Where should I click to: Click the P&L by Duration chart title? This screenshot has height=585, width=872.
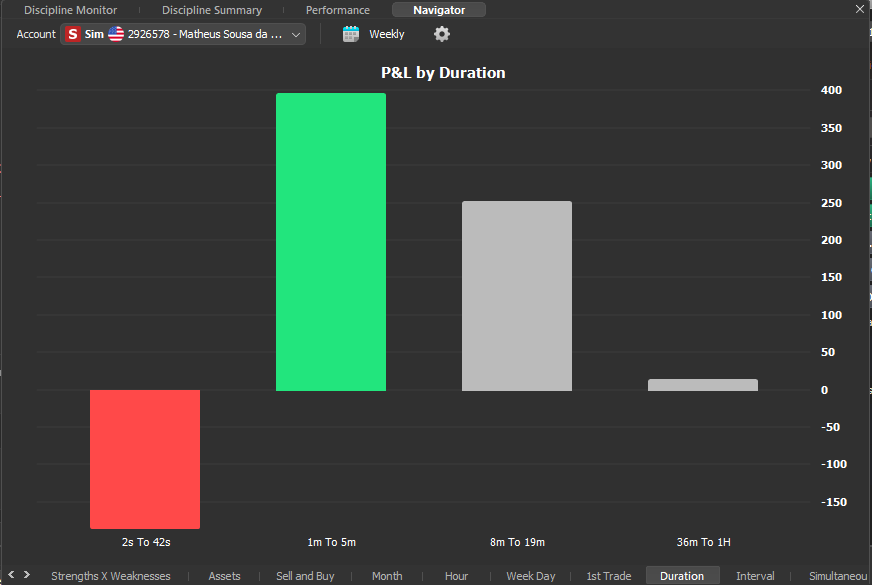point(443,73)
